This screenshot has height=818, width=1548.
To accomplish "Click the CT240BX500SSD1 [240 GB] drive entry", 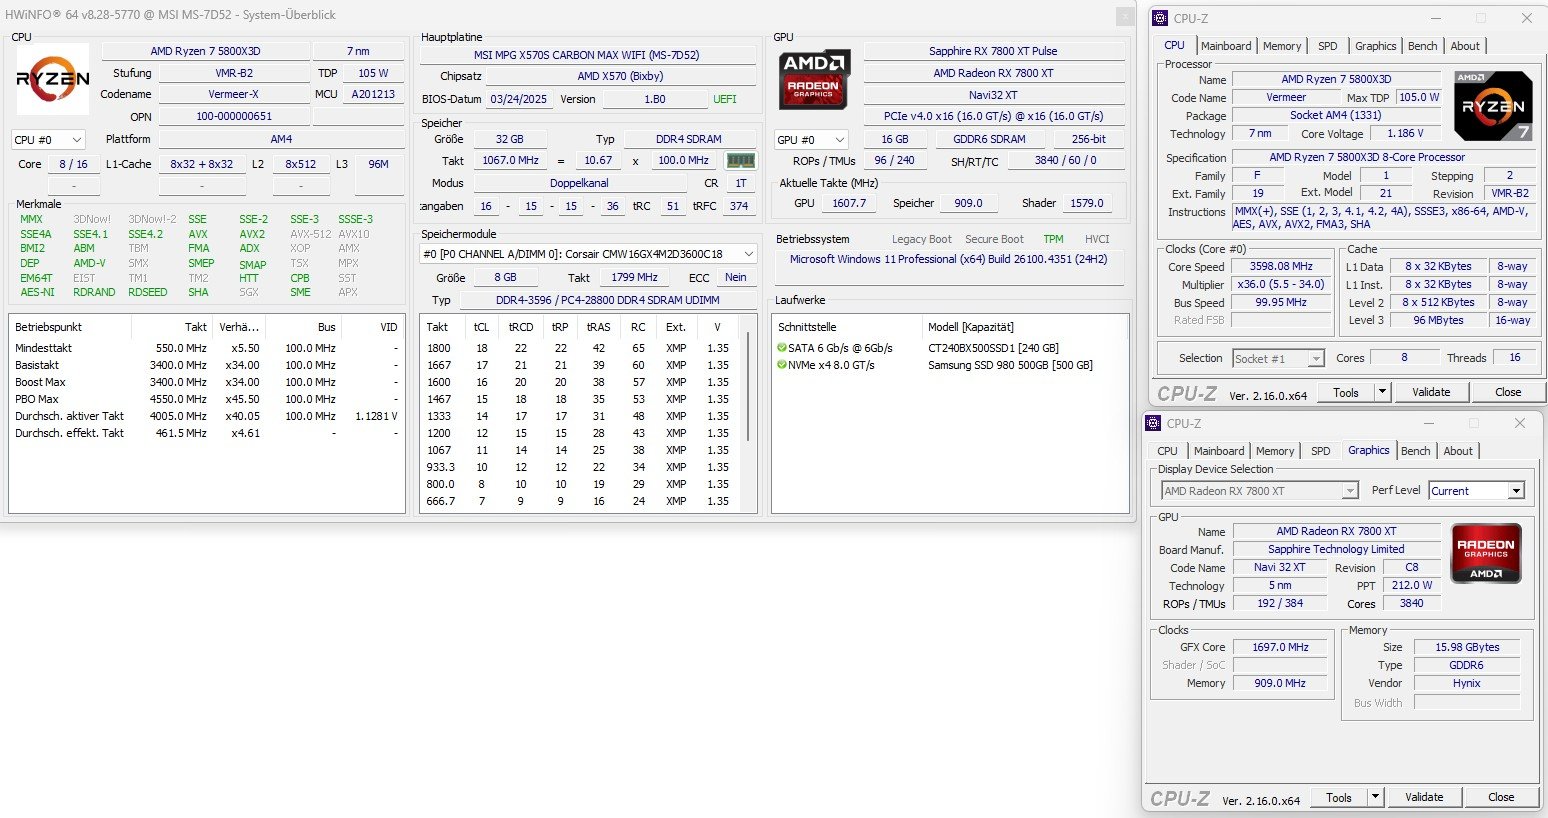I will [x=993, y=348].
